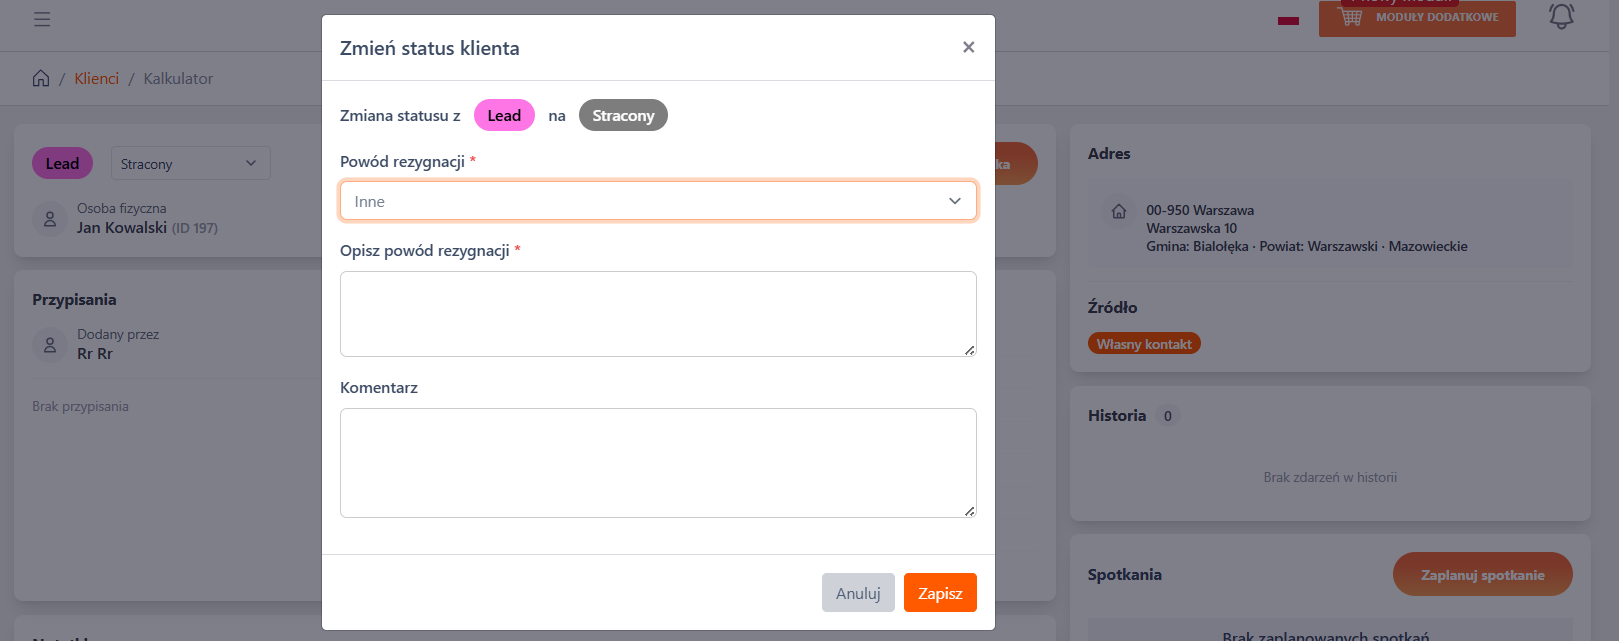This screenshot has width=1619, height=641.
Task: Click the house icon in Adres
Action: [1119, 211]
